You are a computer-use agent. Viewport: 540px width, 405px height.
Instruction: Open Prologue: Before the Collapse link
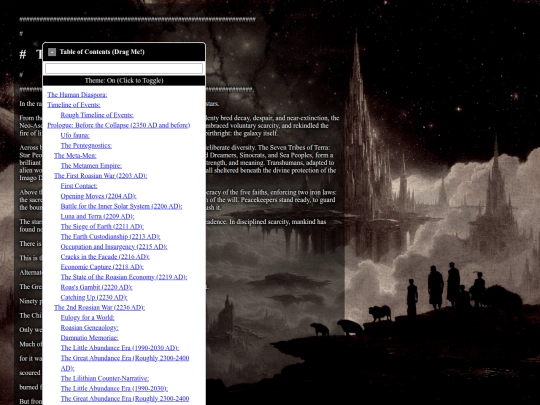tap(118, 125)
